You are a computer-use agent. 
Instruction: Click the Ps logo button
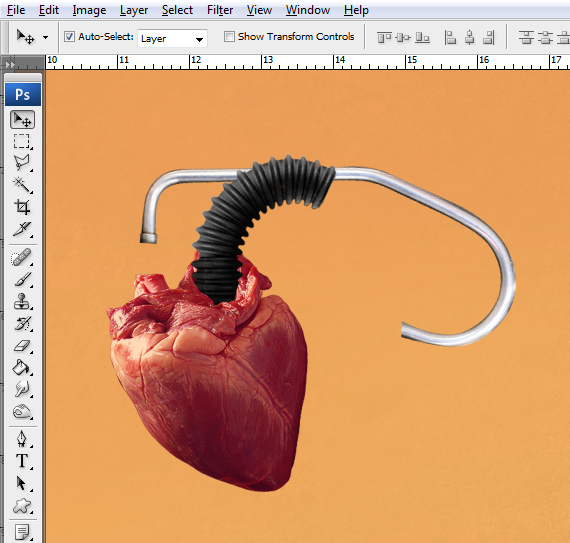[x=23, y=94]
